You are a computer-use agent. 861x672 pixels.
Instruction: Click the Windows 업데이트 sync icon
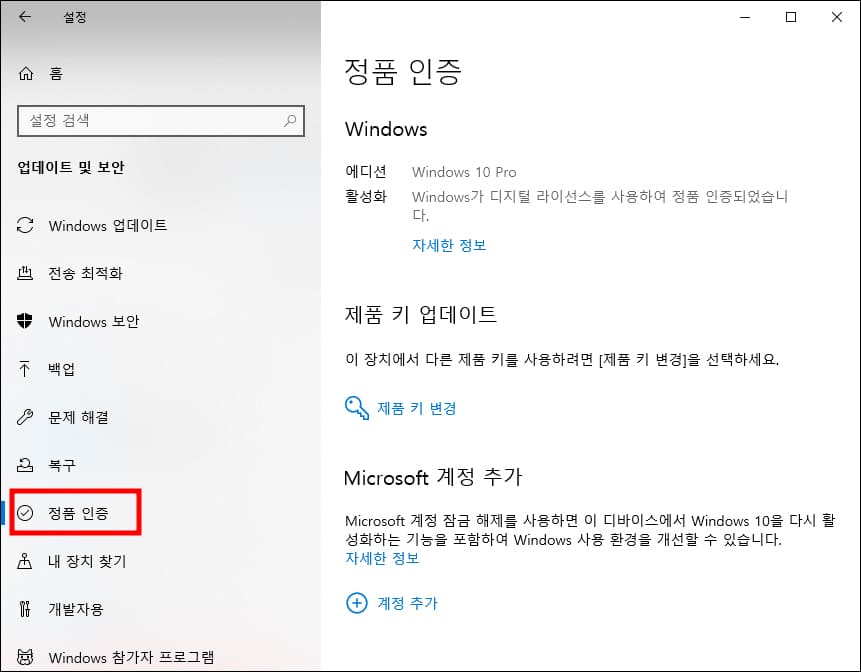25,225
